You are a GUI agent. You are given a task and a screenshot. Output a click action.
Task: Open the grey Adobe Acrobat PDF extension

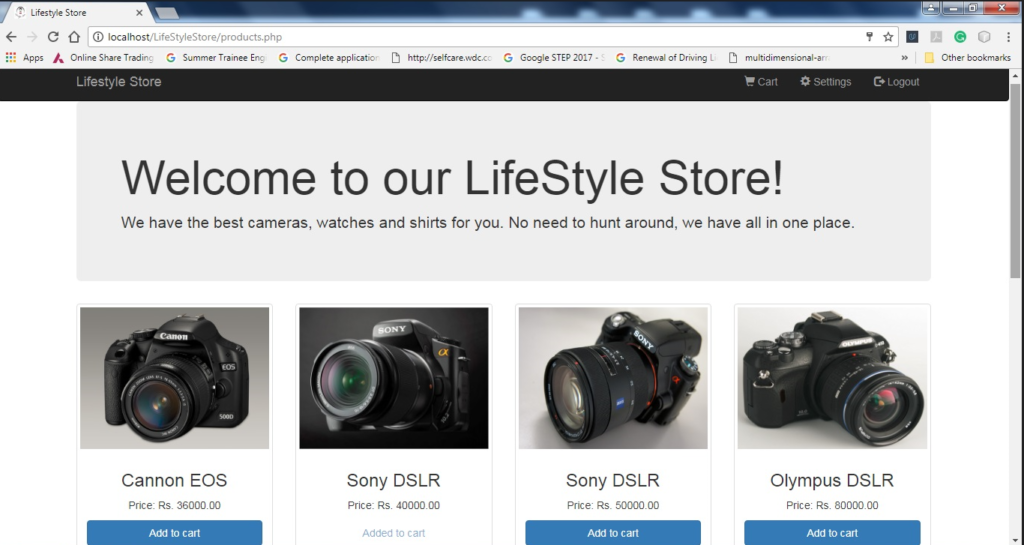tap(936, 37)
